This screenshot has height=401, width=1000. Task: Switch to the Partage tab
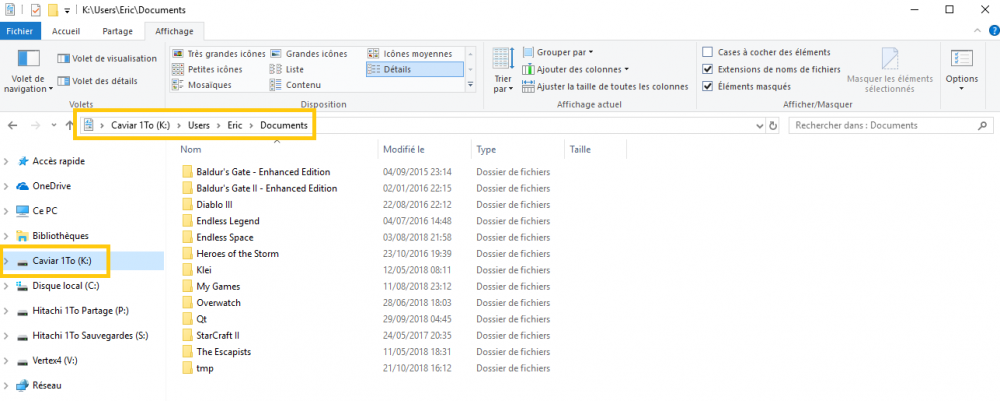pyautogui.click(x=117, y=31)
